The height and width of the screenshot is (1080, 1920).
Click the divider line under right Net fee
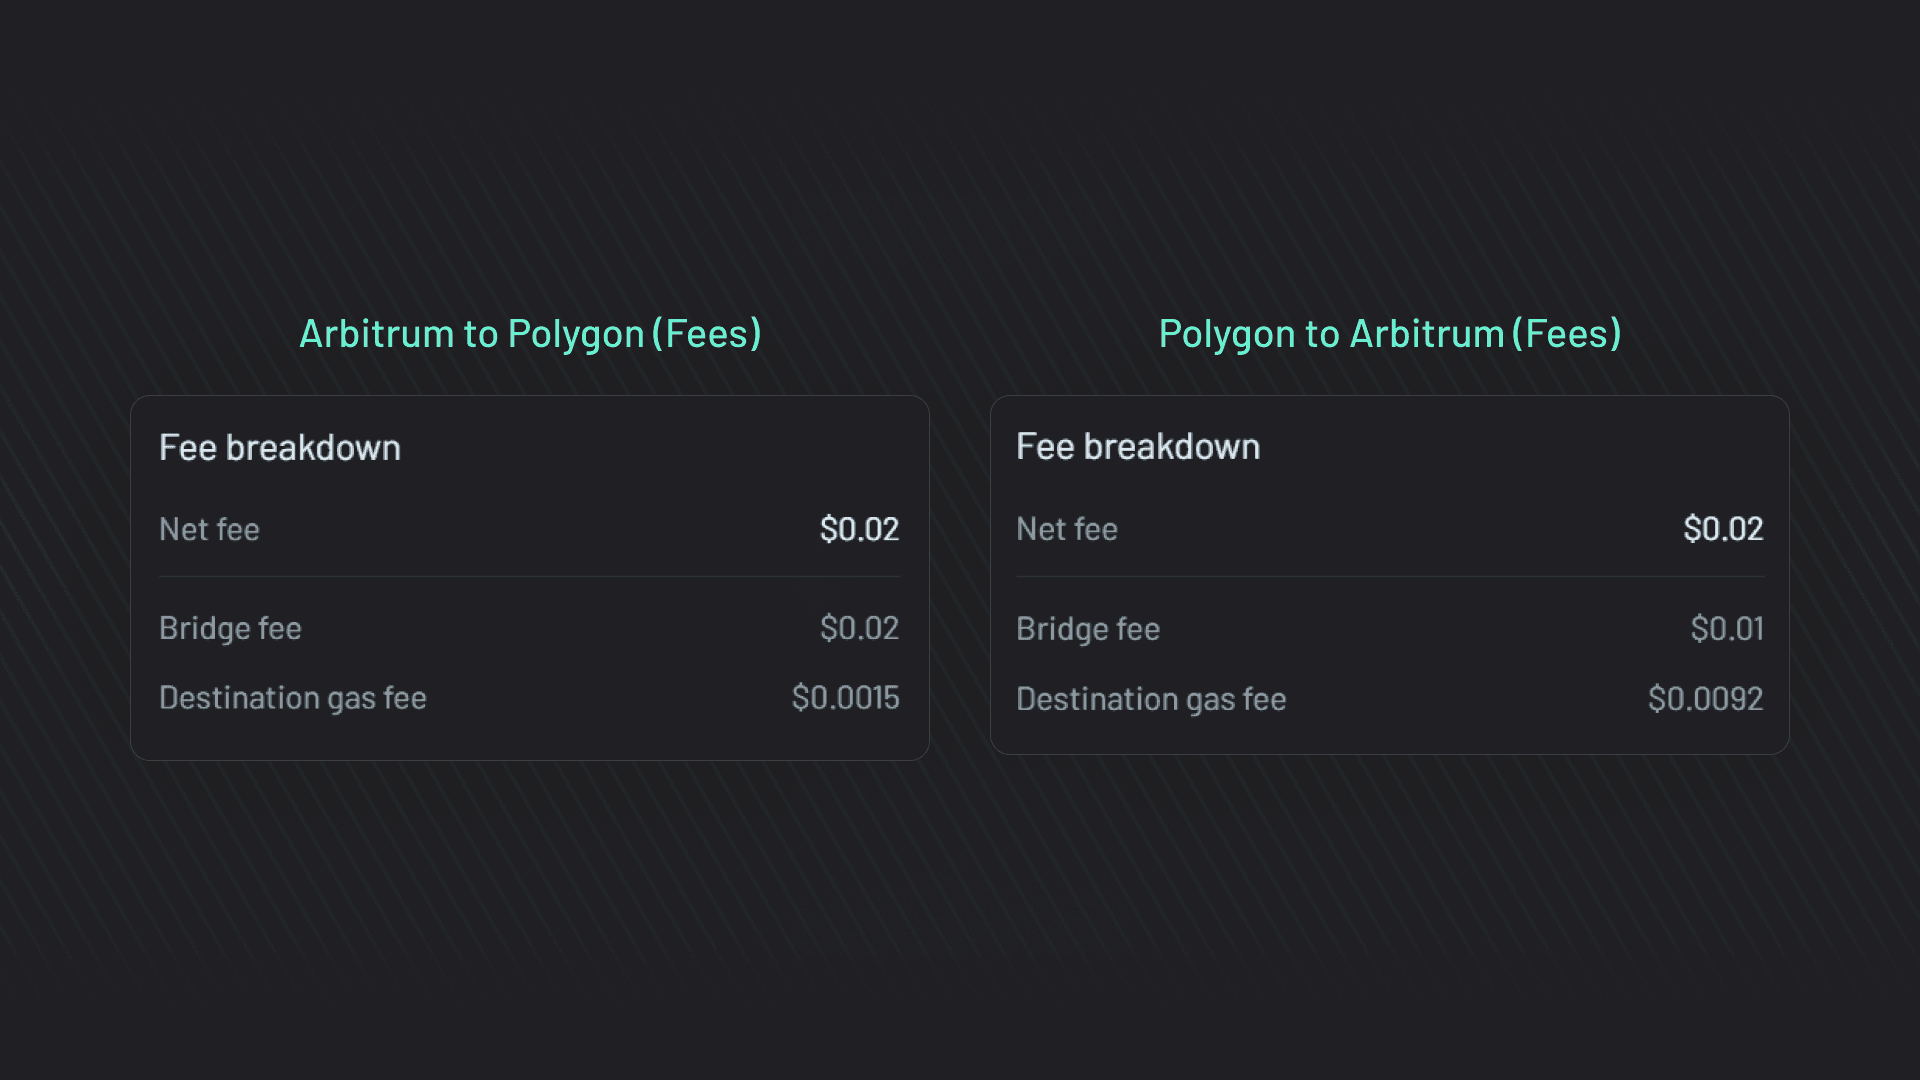click(1390, 576)
